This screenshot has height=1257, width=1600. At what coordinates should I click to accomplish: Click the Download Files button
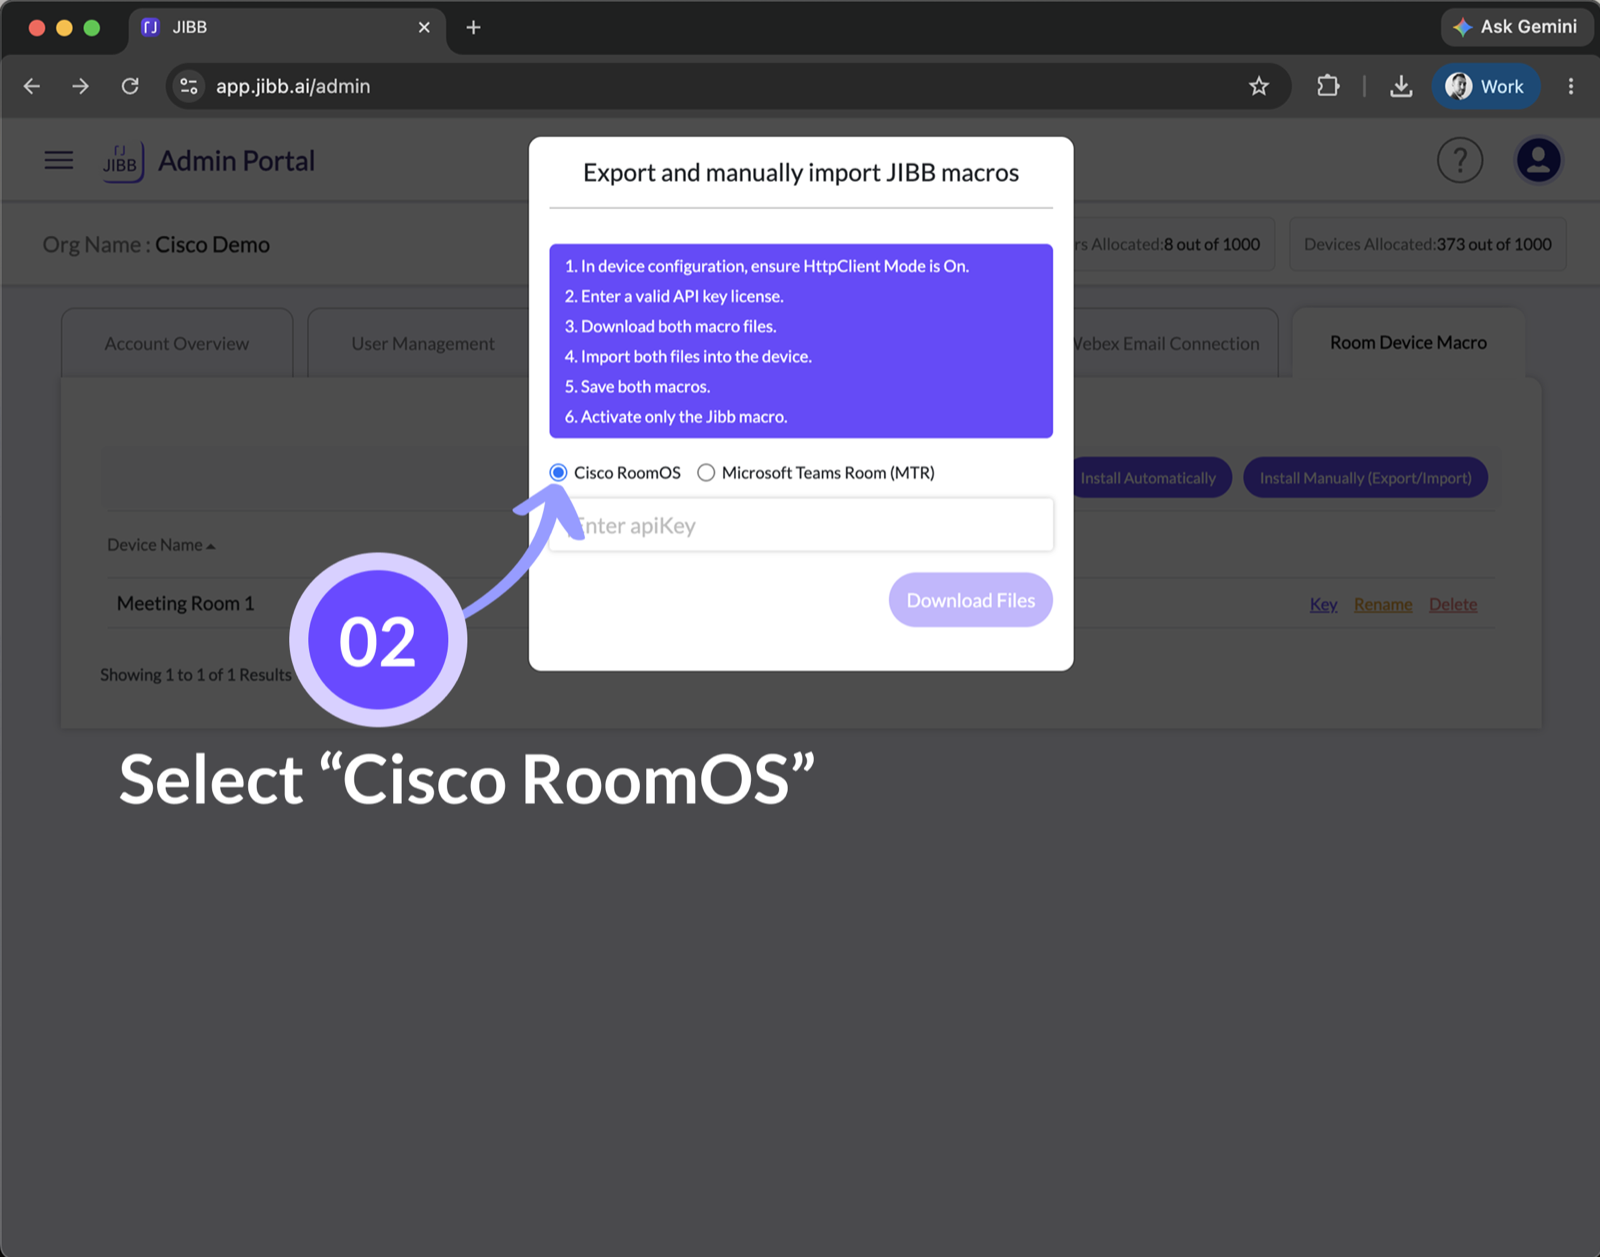pyautogui.click(x=970, y=600)
